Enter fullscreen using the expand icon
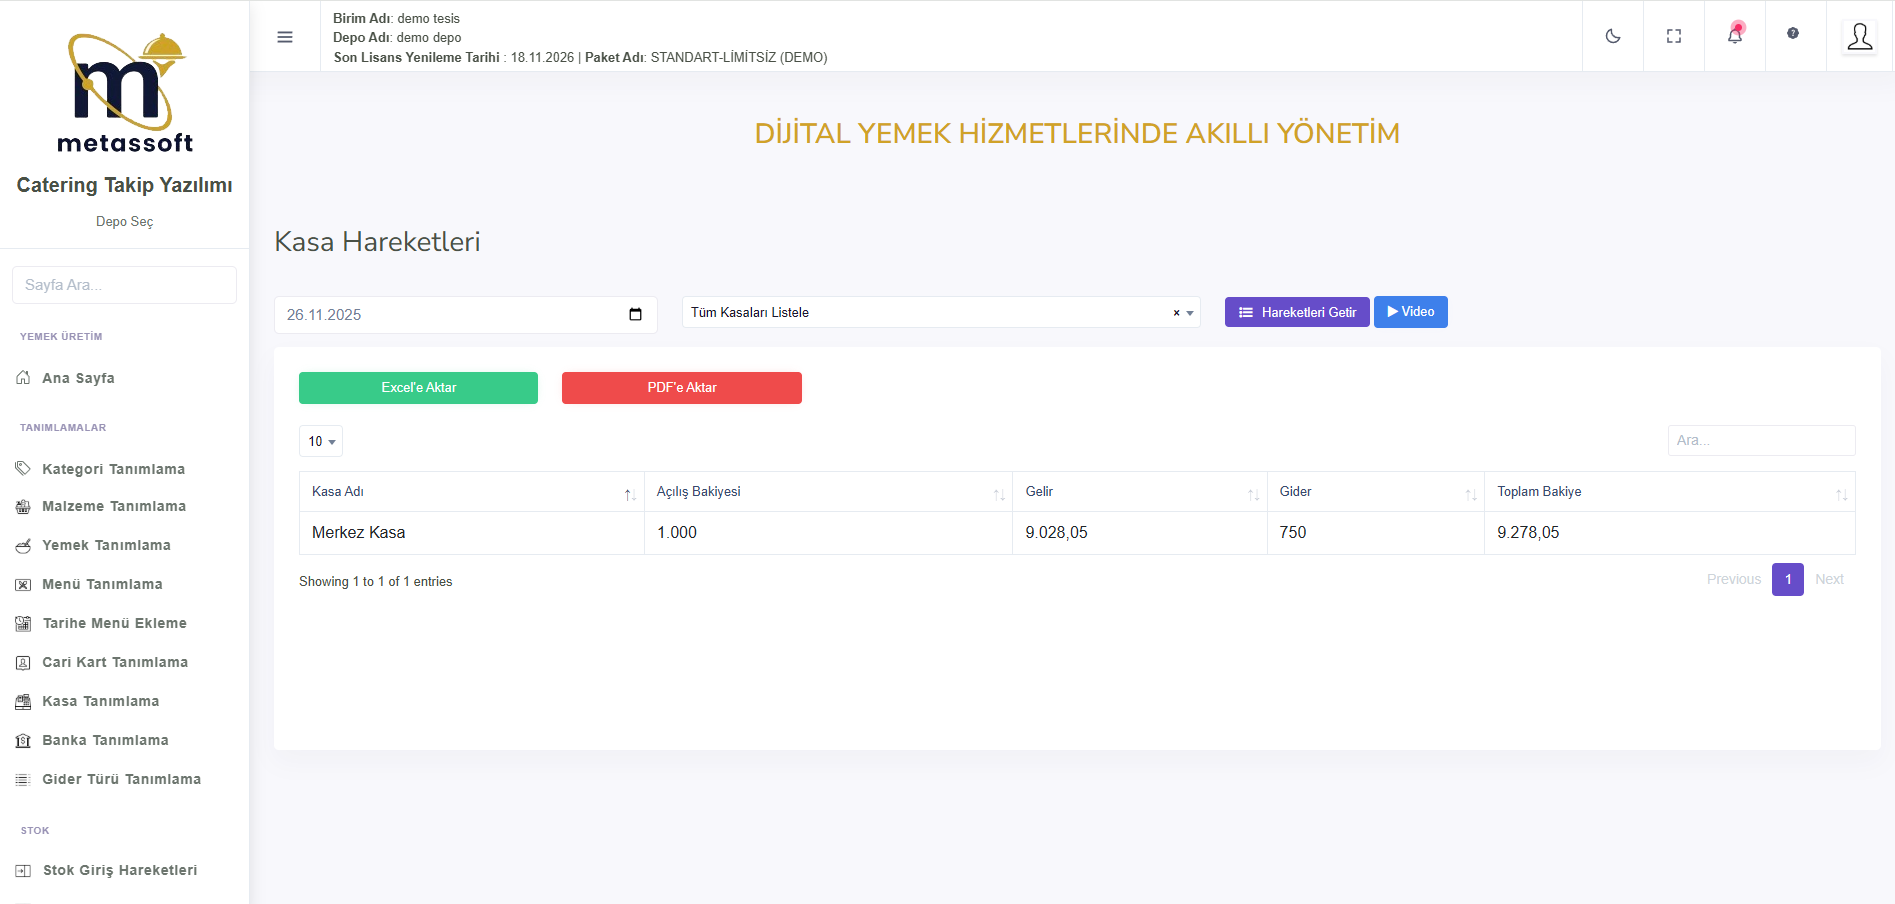The image size is (1895, 904). [1673, 36]
